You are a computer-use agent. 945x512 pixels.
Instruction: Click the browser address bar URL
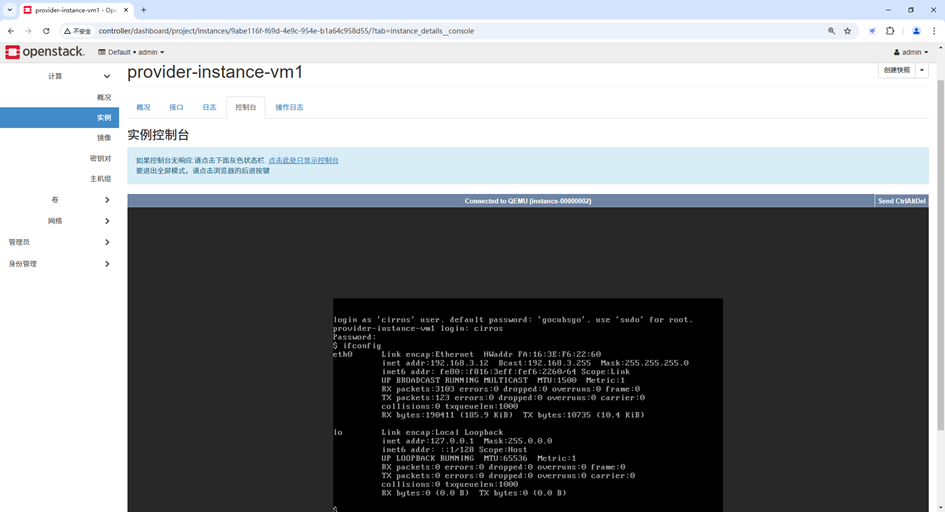286,31
